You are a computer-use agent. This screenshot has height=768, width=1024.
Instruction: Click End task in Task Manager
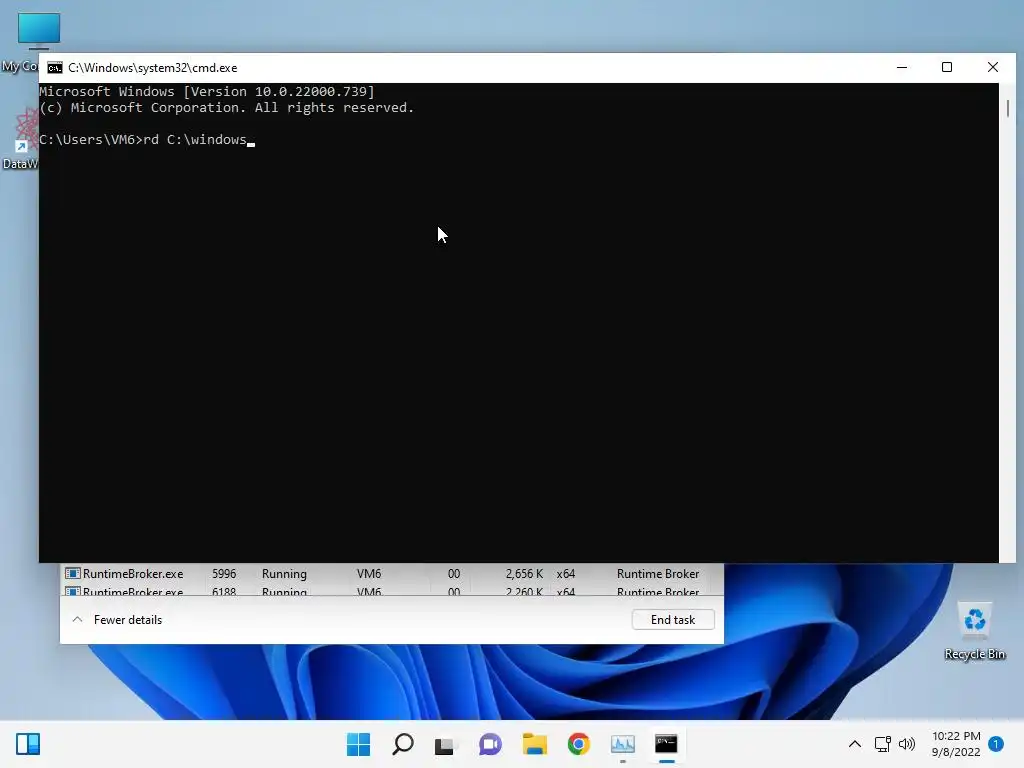click(x=673, y=620)
